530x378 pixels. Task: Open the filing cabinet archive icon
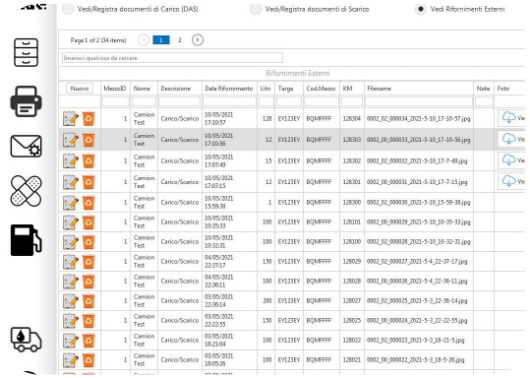26,52
